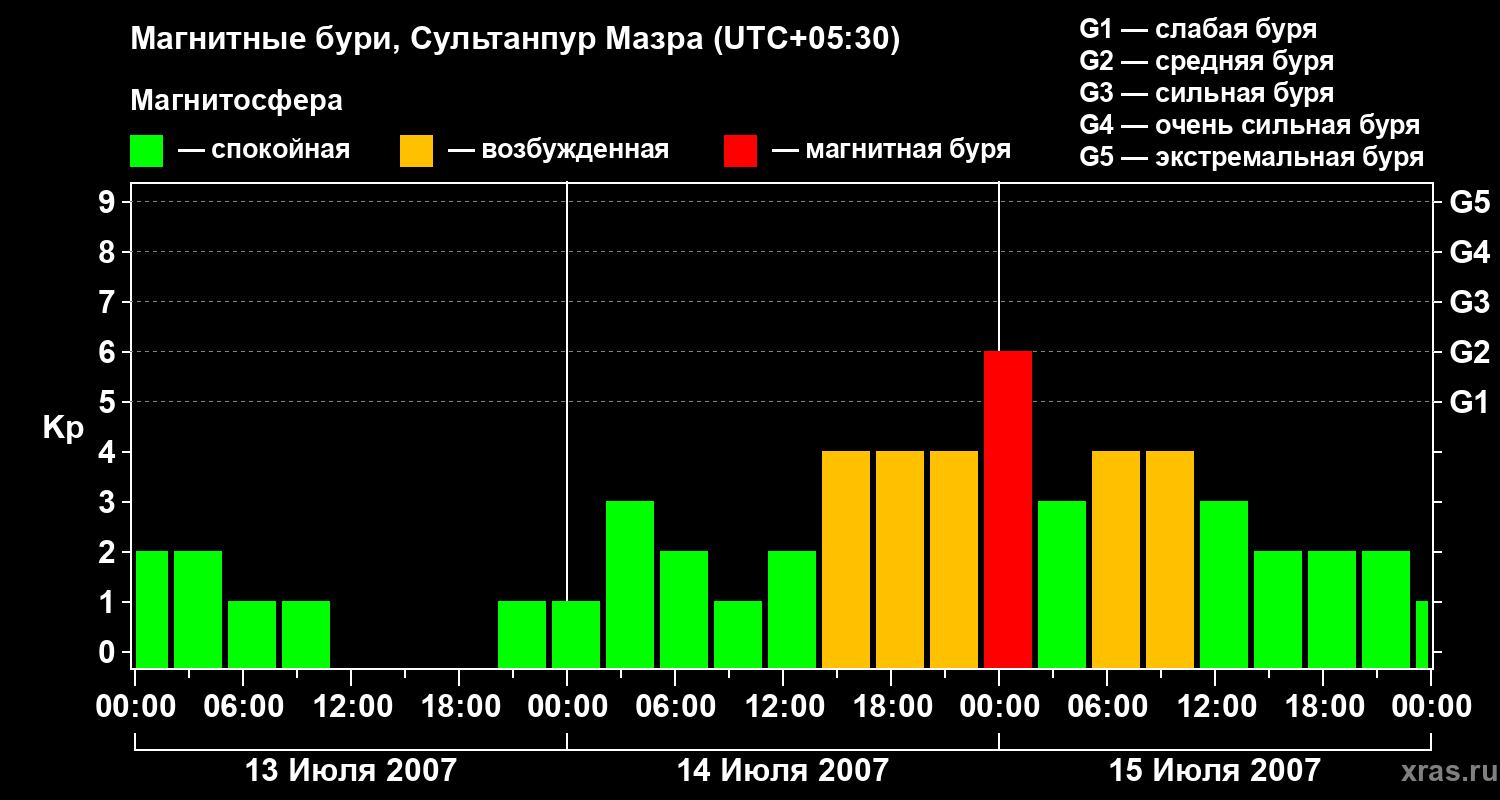Viewport: 1500px width, 800px height.
Task: Select the green bar at 06:00 on 13 July
Action: tap(252, 635)
